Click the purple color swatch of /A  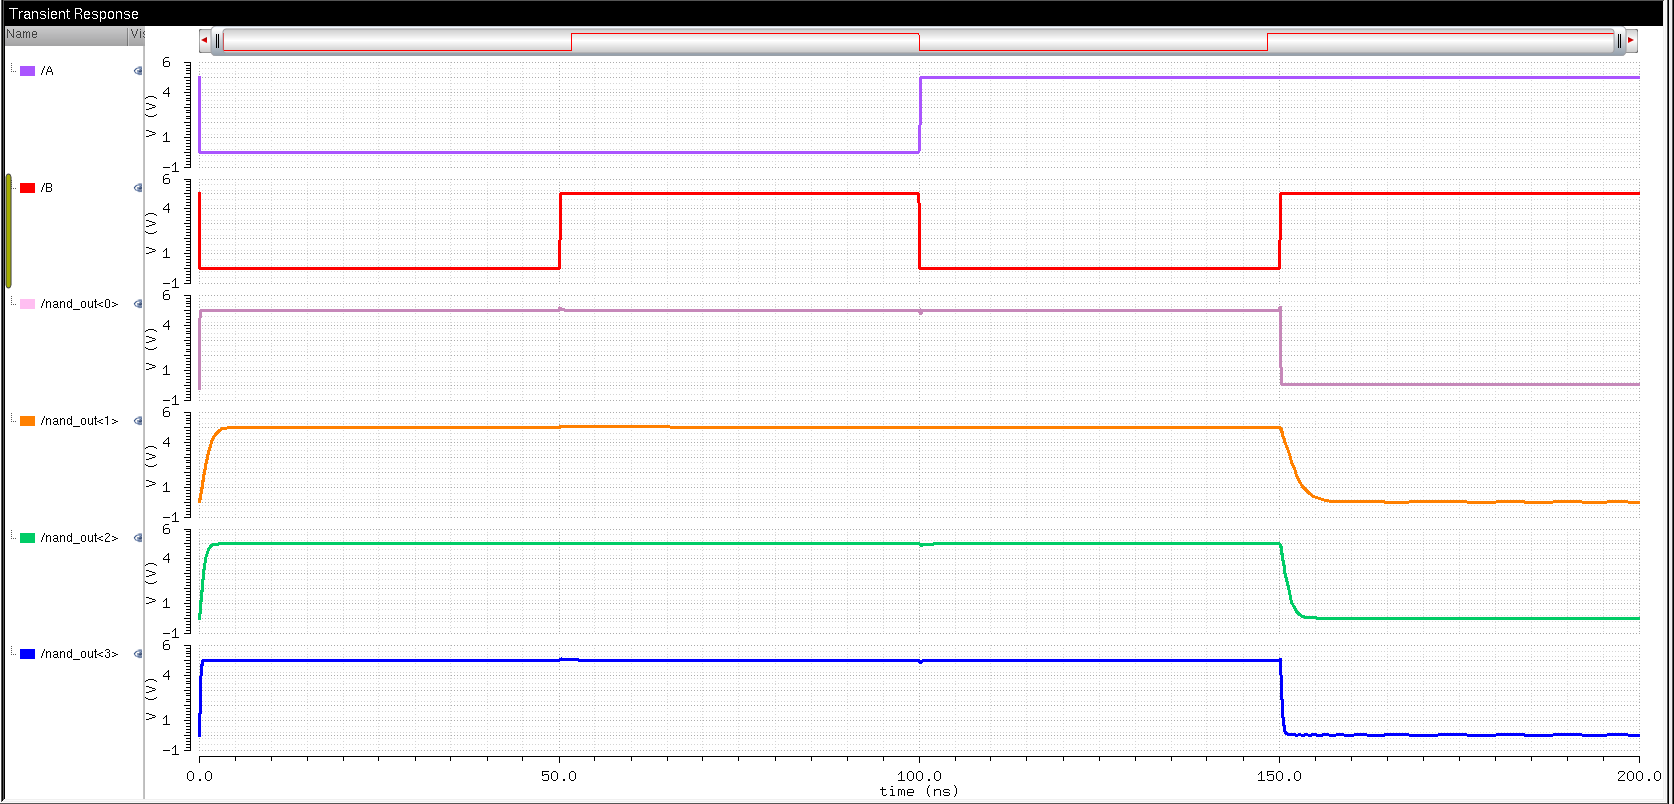[28, 71]
